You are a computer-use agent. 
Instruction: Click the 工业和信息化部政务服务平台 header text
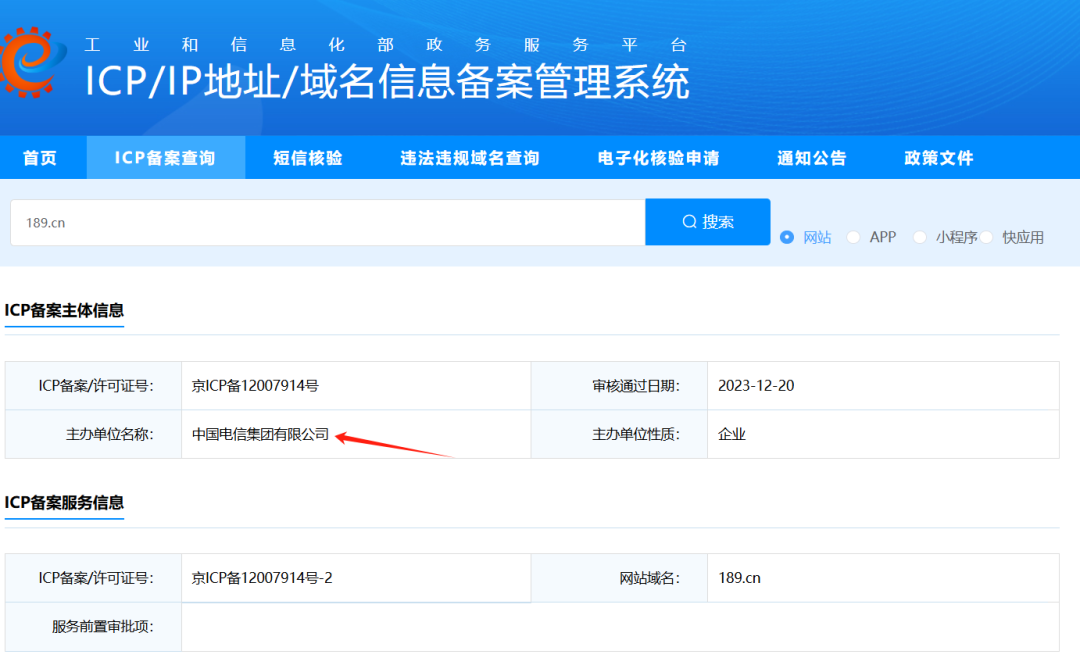pos(386,45)
